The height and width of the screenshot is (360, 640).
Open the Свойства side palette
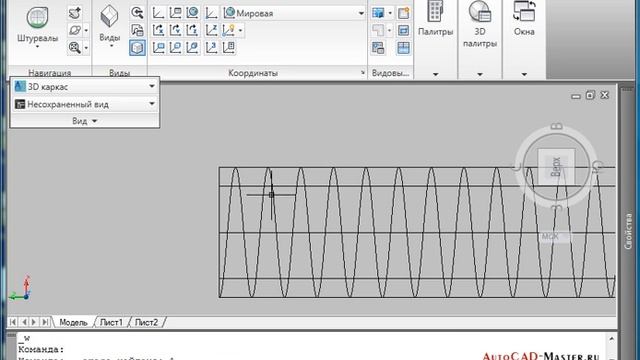pyautogui.click(x=629, y=231)
